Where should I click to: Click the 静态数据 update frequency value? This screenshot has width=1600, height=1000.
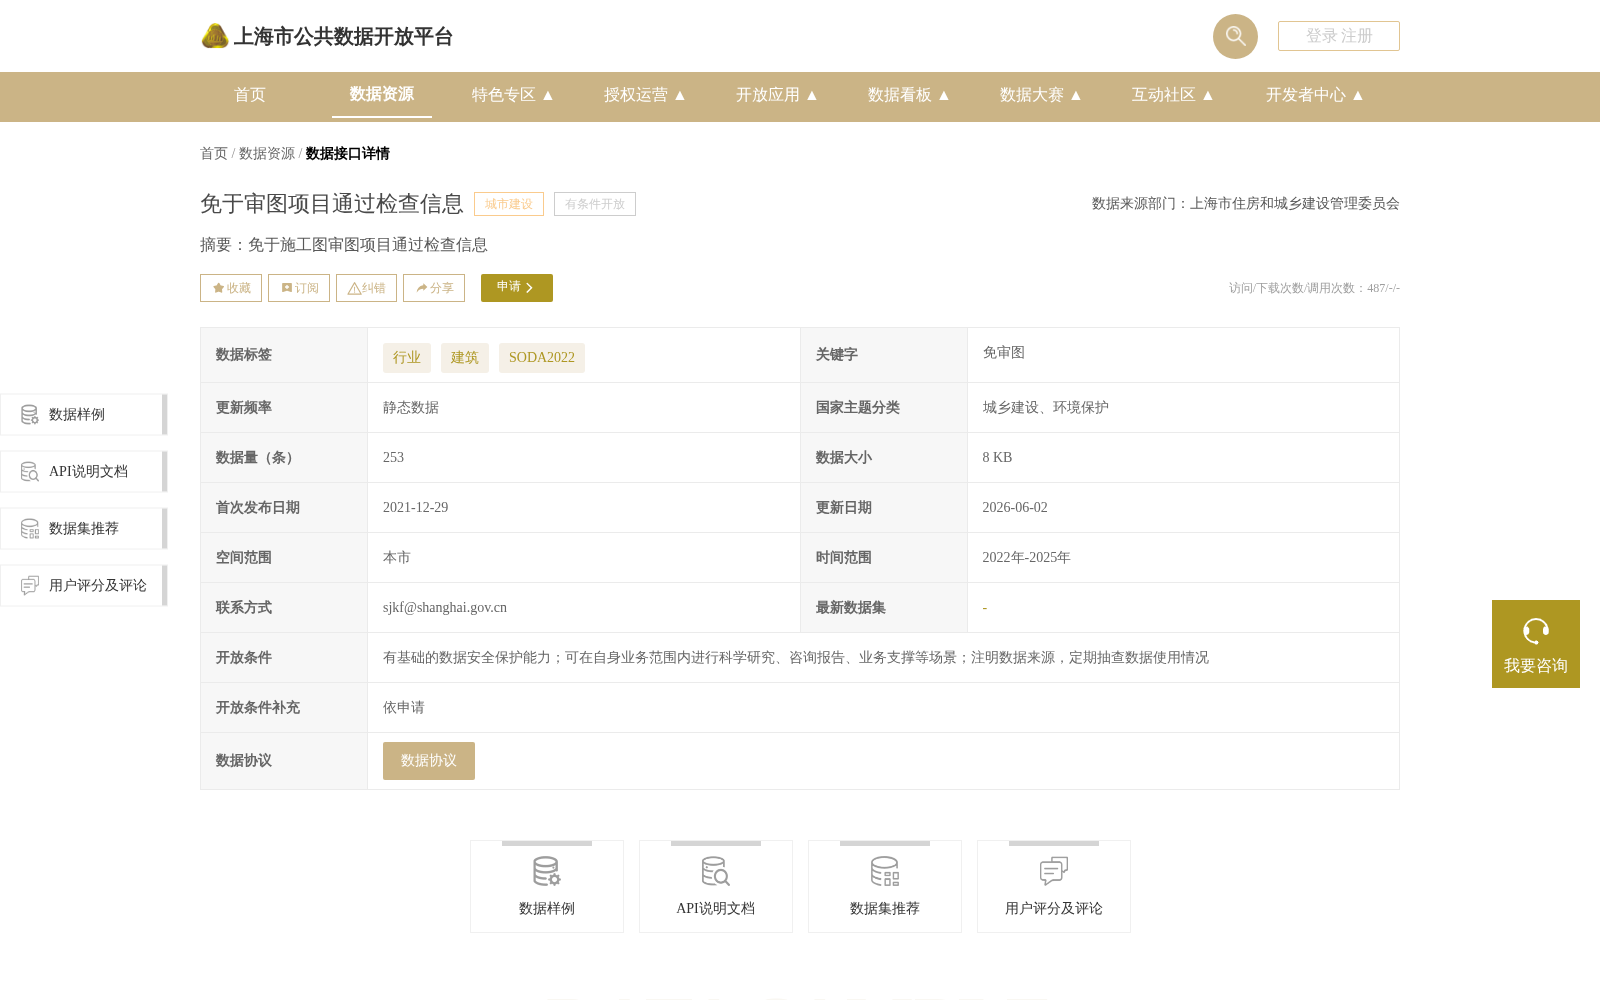click(411, 407)
